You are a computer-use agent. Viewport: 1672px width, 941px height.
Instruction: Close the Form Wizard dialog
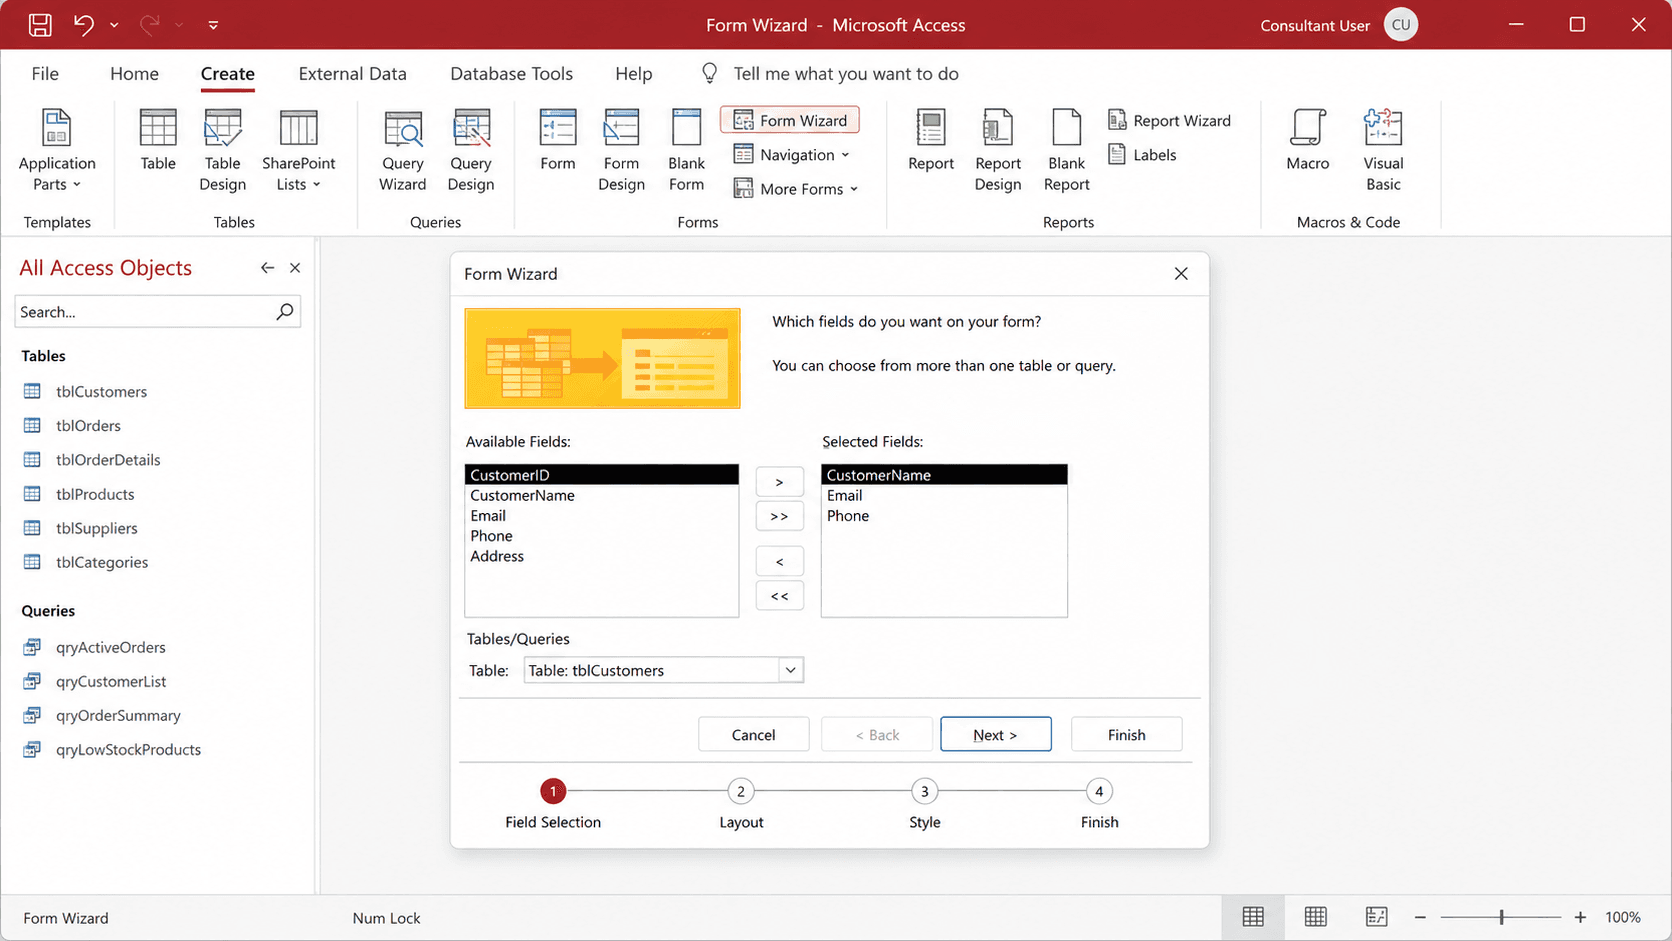[x=1181, y=274]
